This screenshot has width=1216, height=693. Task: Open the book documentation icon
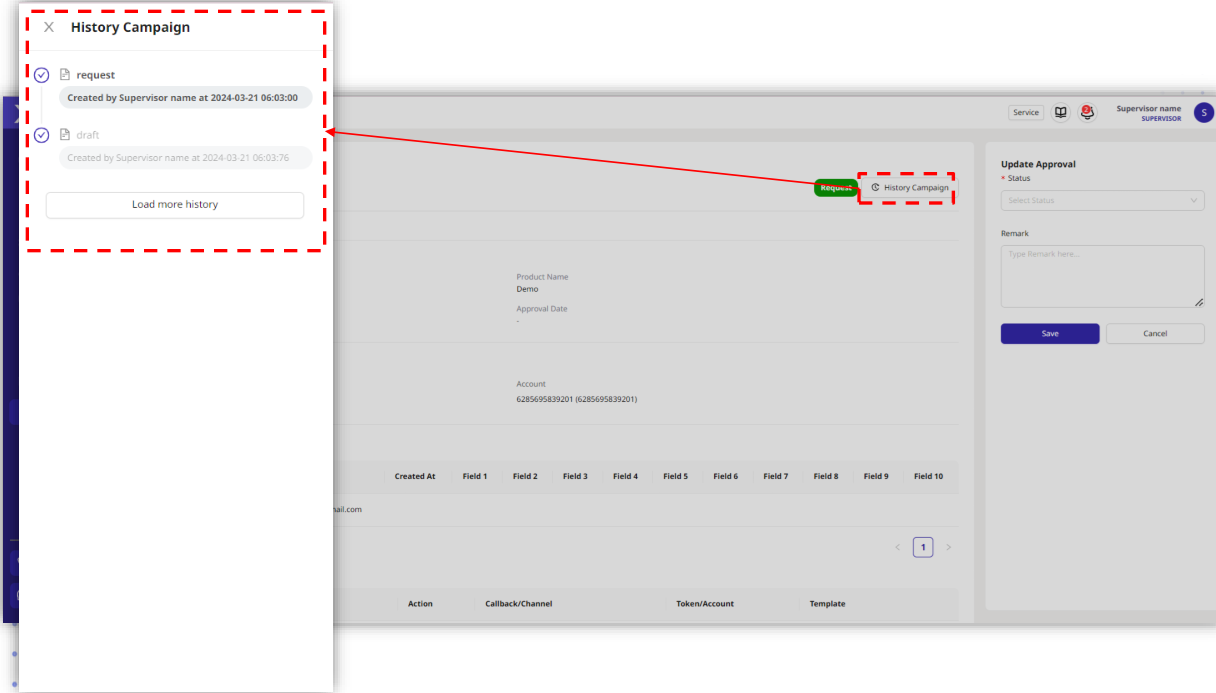pos(1061,112)
